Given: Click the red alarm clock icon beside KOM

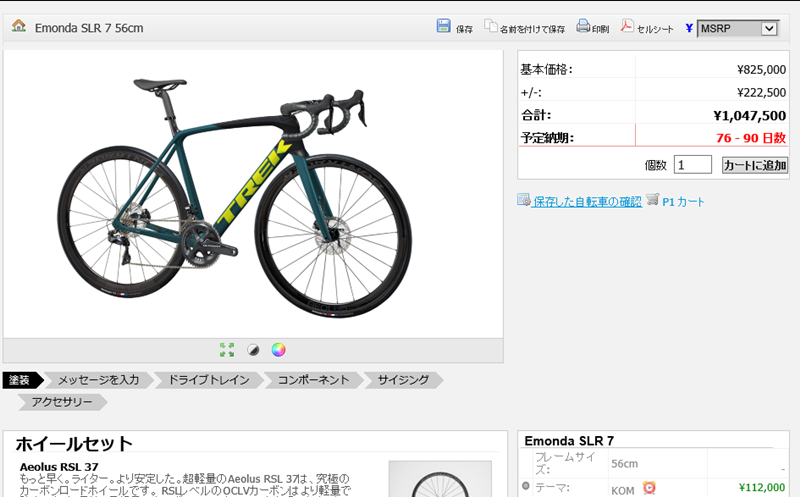Looking at the screenshot, I should (649, 488).
